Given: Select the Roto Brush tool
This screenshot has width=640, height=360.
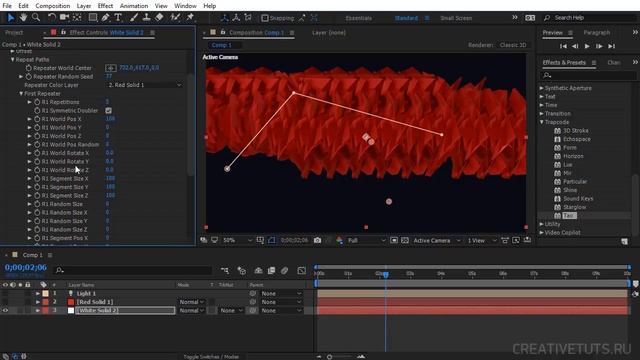Looking at the screenshot, I should click(x=176, y=17).
